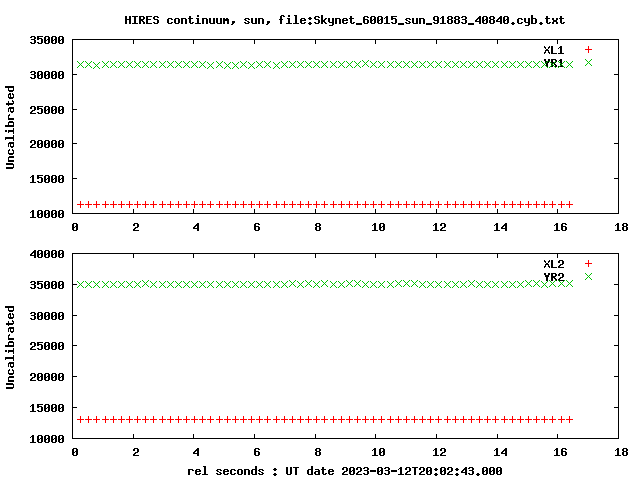The width and height of the screenshot is (640, 480).
Task: Click the YR2 legend label
Action: tap(553, 277)
